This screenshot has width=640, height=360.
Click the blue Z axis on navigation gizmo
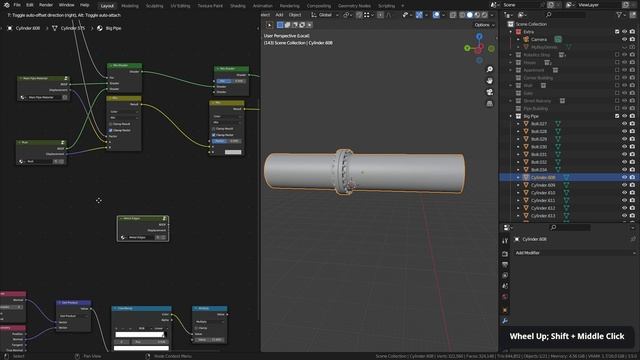click(x=479, y=37)
